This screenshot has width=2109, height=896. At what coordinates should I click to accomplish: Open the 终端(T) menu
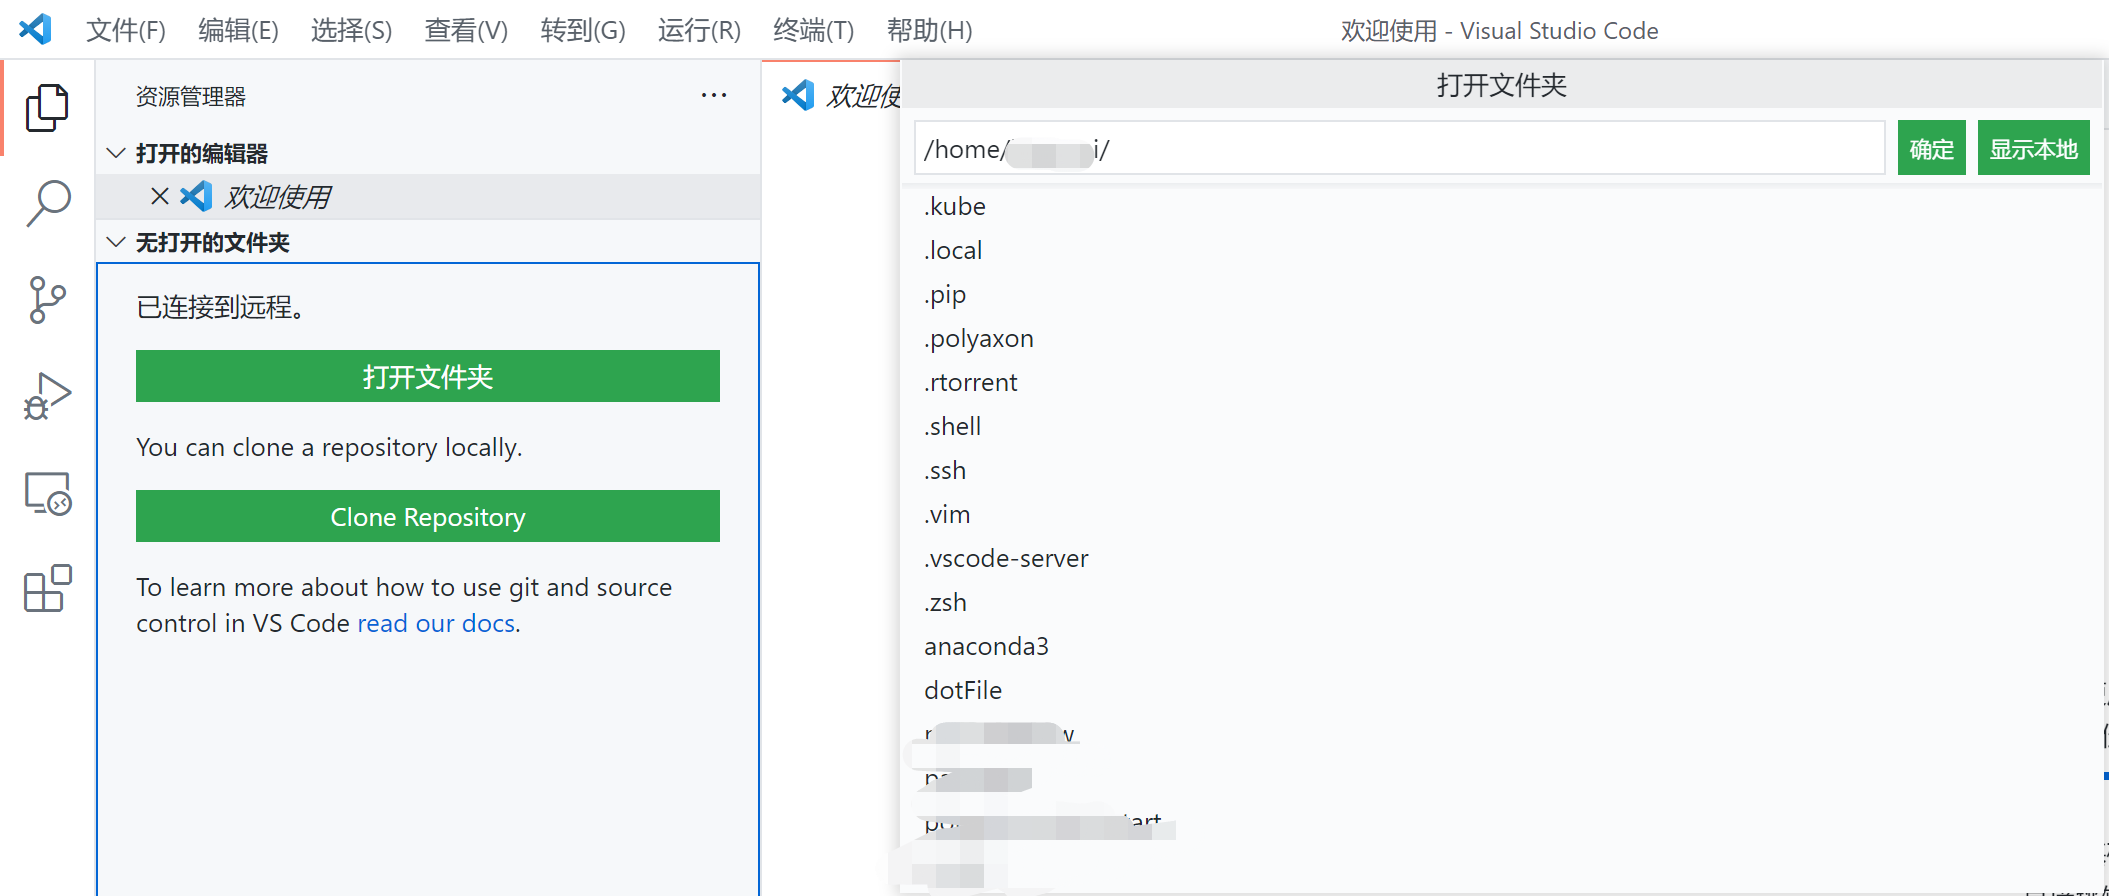(813, 30)
